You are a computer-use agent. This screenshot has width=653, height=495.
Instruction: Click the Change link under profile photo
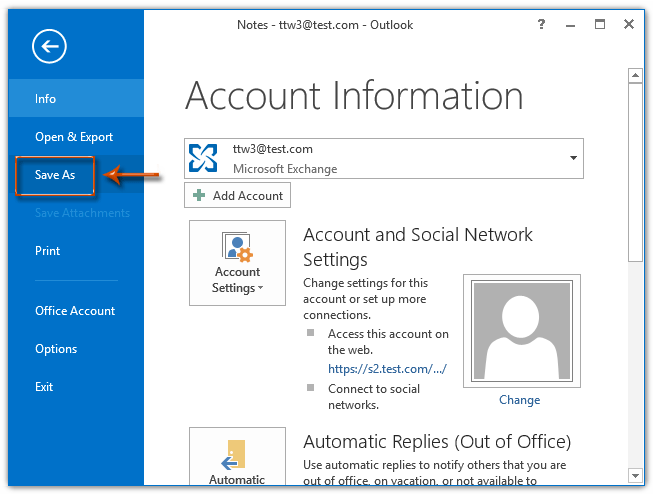519,400
